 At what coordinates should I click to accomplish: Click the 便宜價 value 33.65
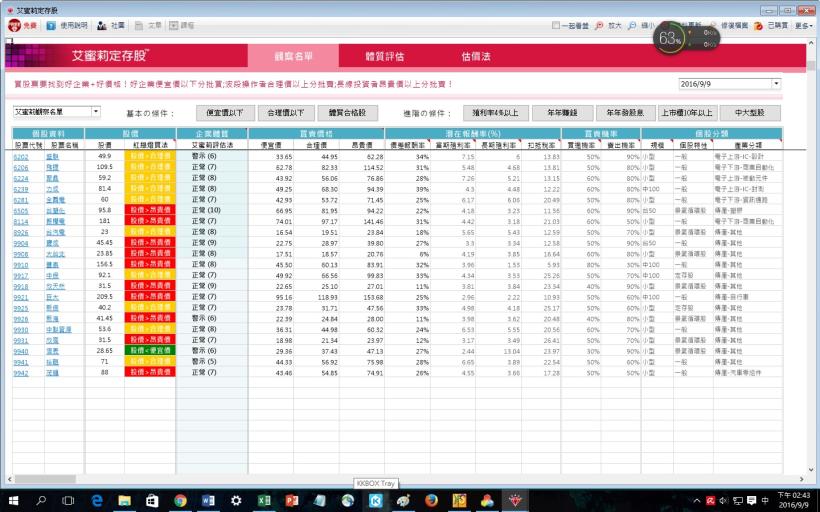[x=283, y=157]
